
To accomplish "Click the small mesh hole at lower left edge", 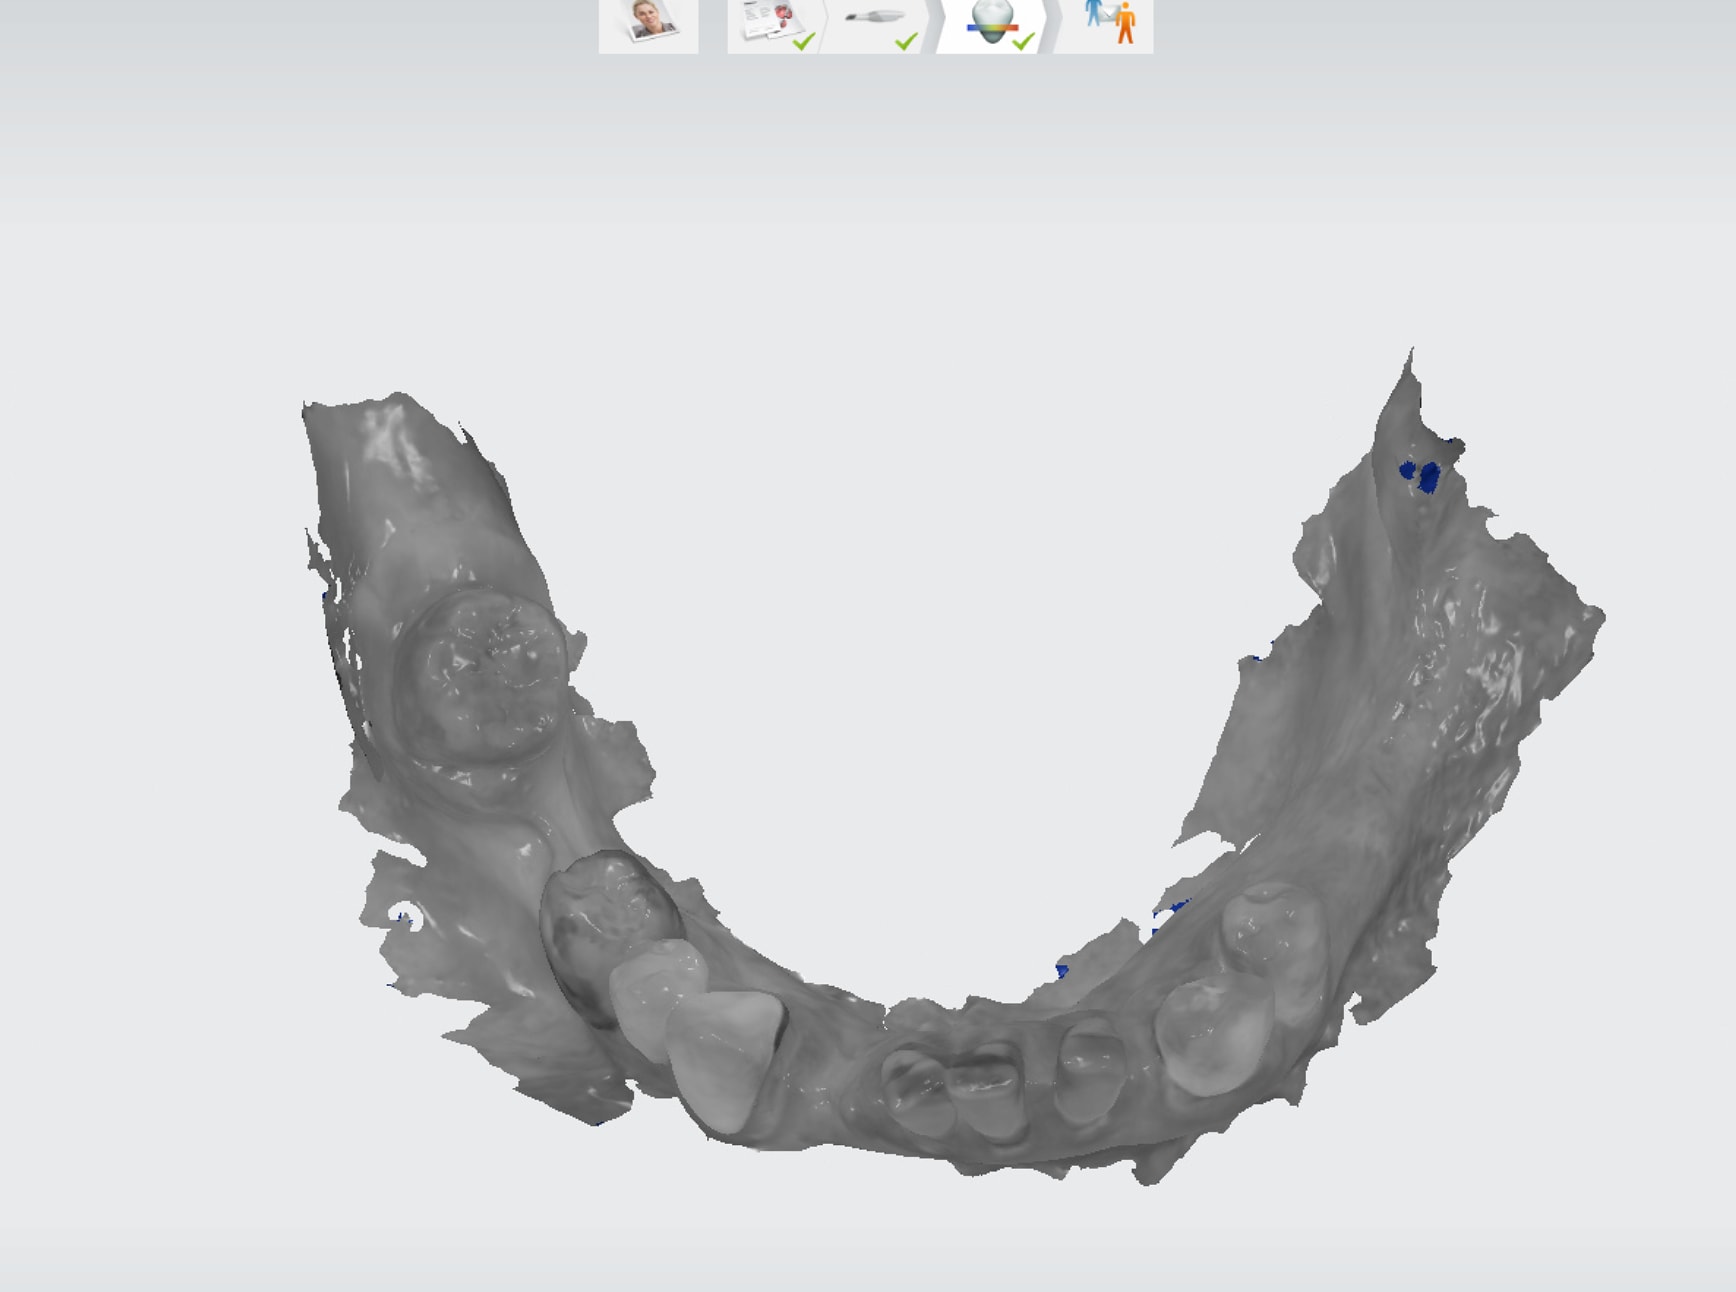I will tap(408, 917).
